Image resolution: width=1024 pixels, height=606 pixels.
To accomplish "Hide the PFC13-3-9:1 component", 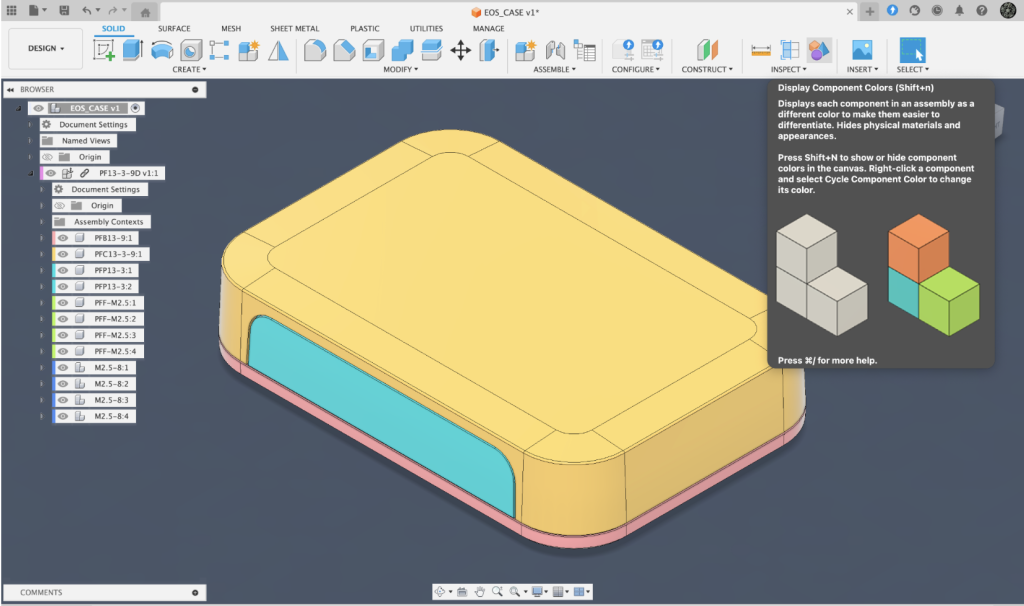I will click(63, 254).
